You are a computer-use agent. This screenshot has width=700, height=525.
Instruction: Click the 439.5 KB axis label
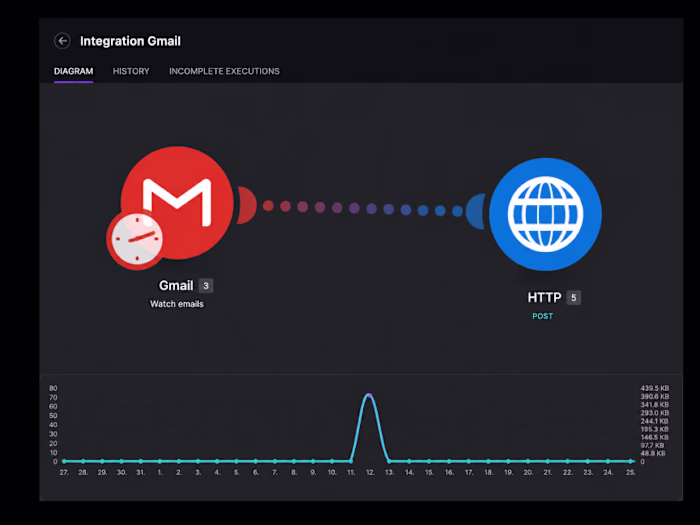tap(654, 388)
